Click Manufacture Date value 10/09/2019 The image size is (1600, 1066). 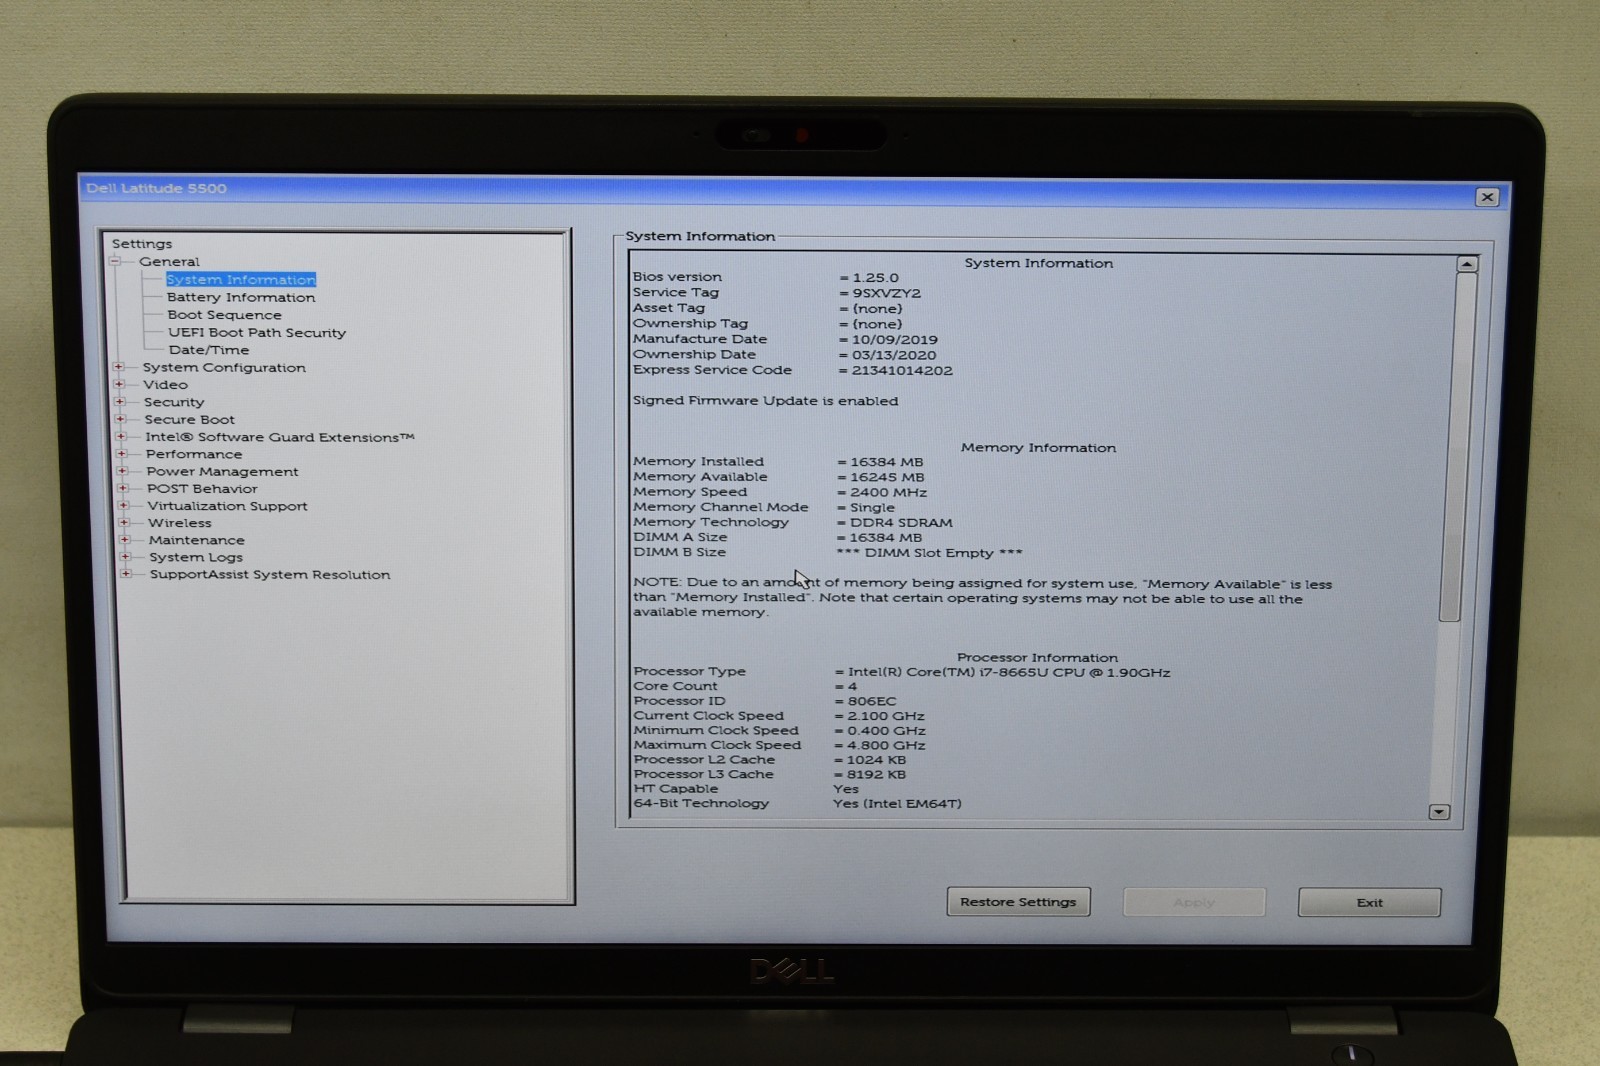(894, 340)
